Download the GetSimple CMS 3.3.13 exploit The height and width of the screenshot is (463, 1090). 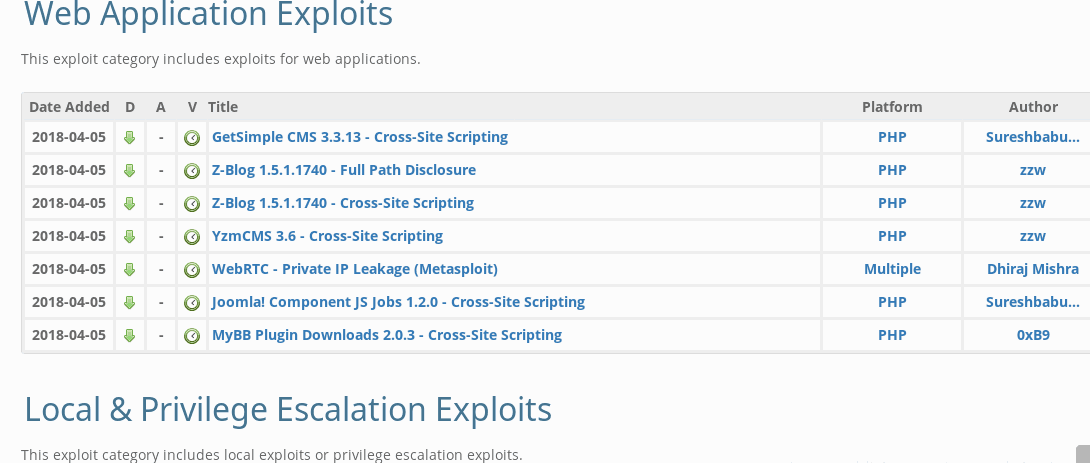129,138
